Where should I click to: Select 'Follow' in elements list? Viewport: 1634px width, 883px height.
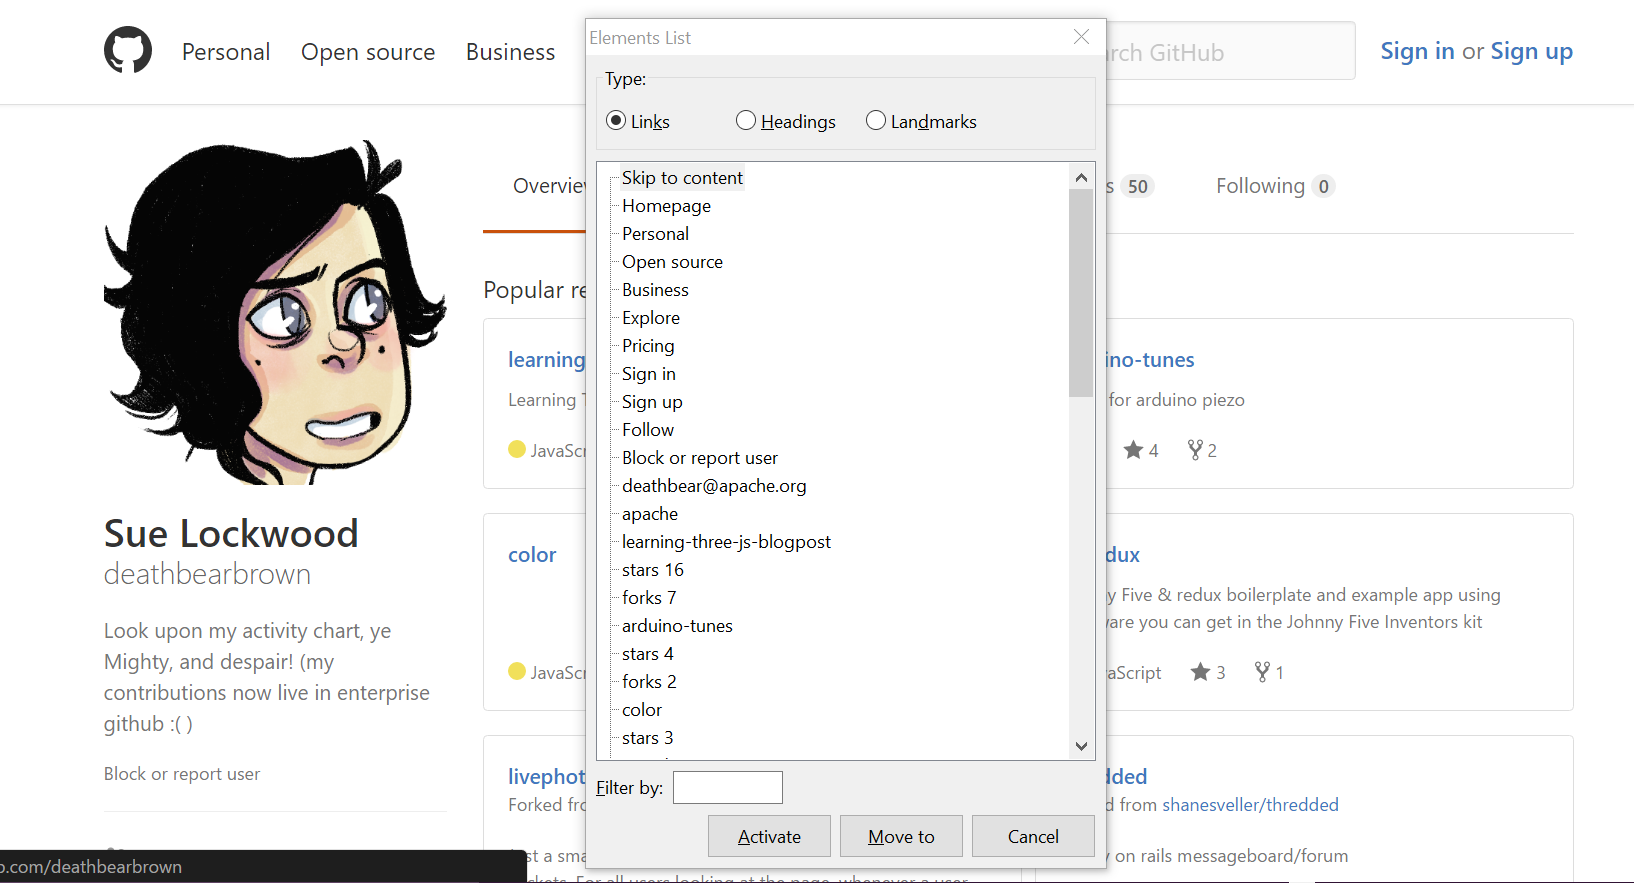tap(648, 430)
